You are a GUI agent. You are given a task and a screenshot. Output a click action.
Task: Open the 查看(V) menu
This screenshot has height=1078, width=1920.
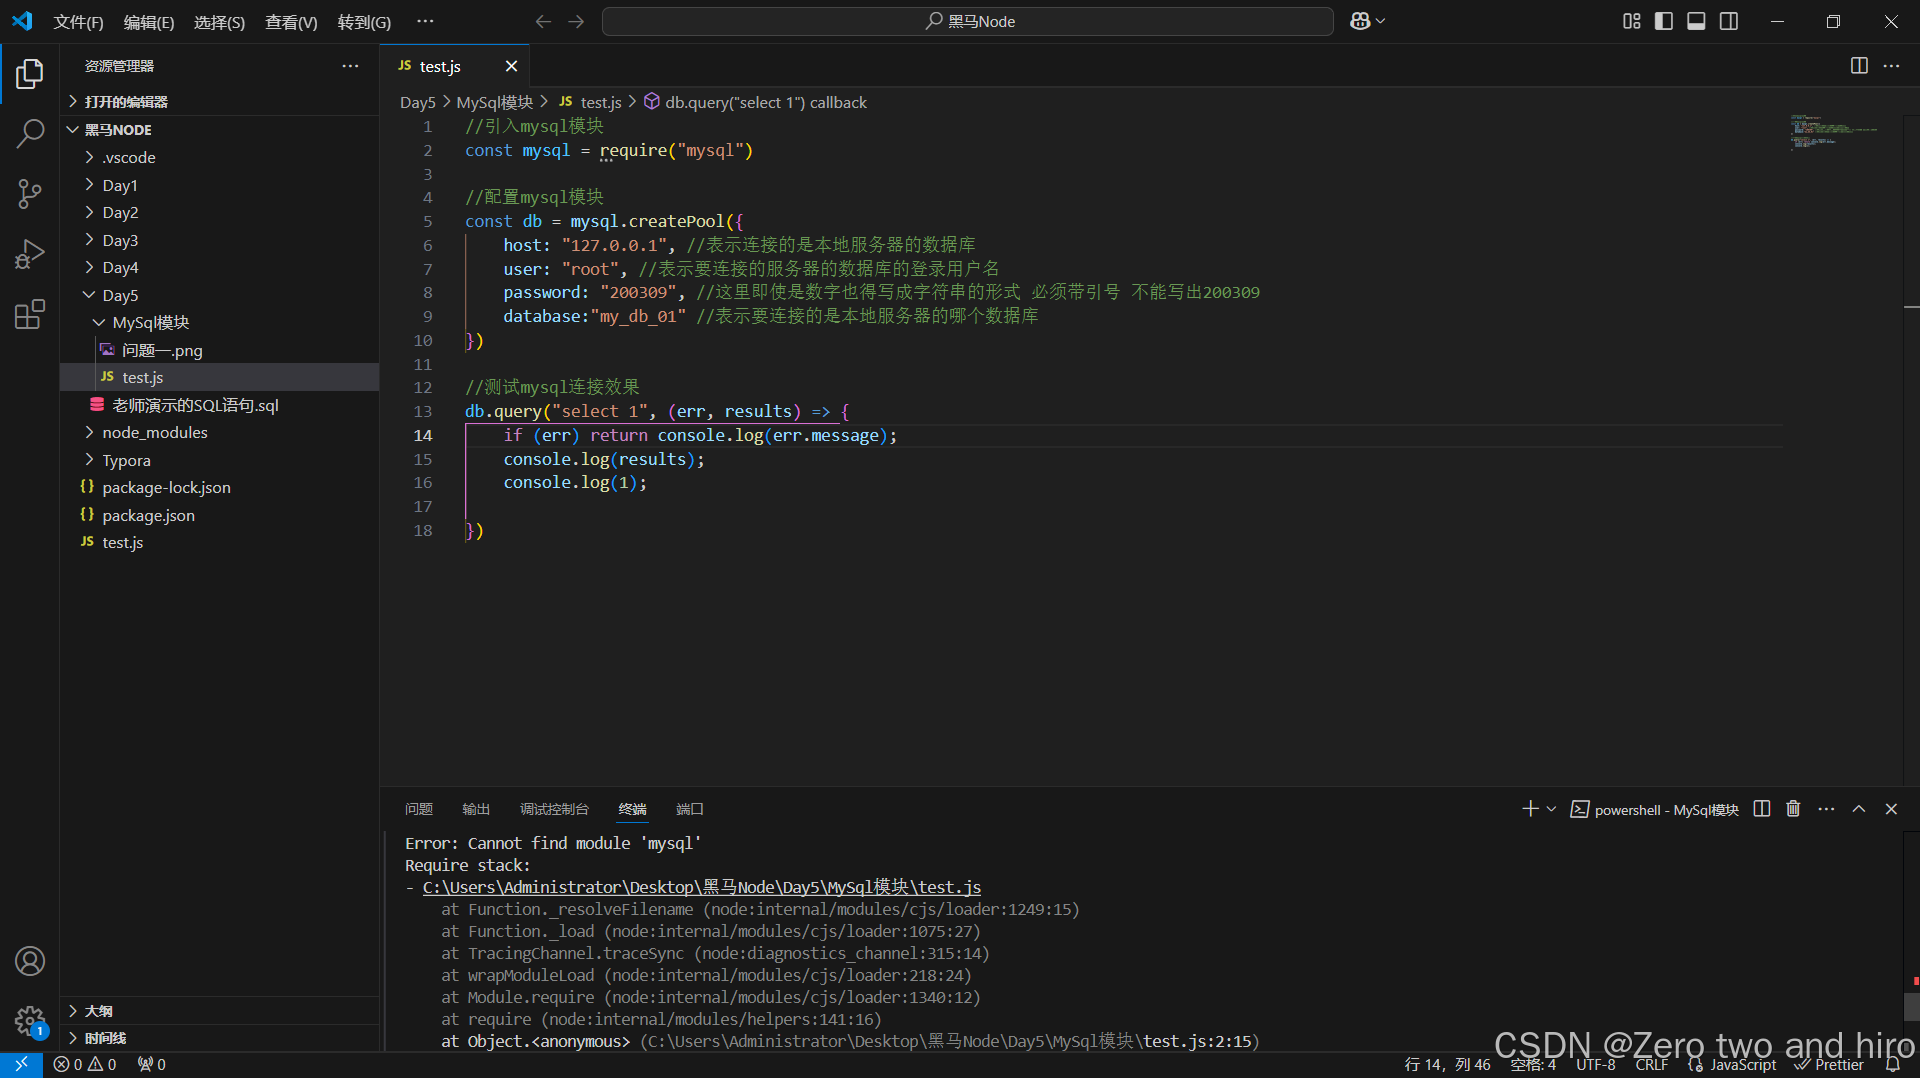[x=290, y=21]
